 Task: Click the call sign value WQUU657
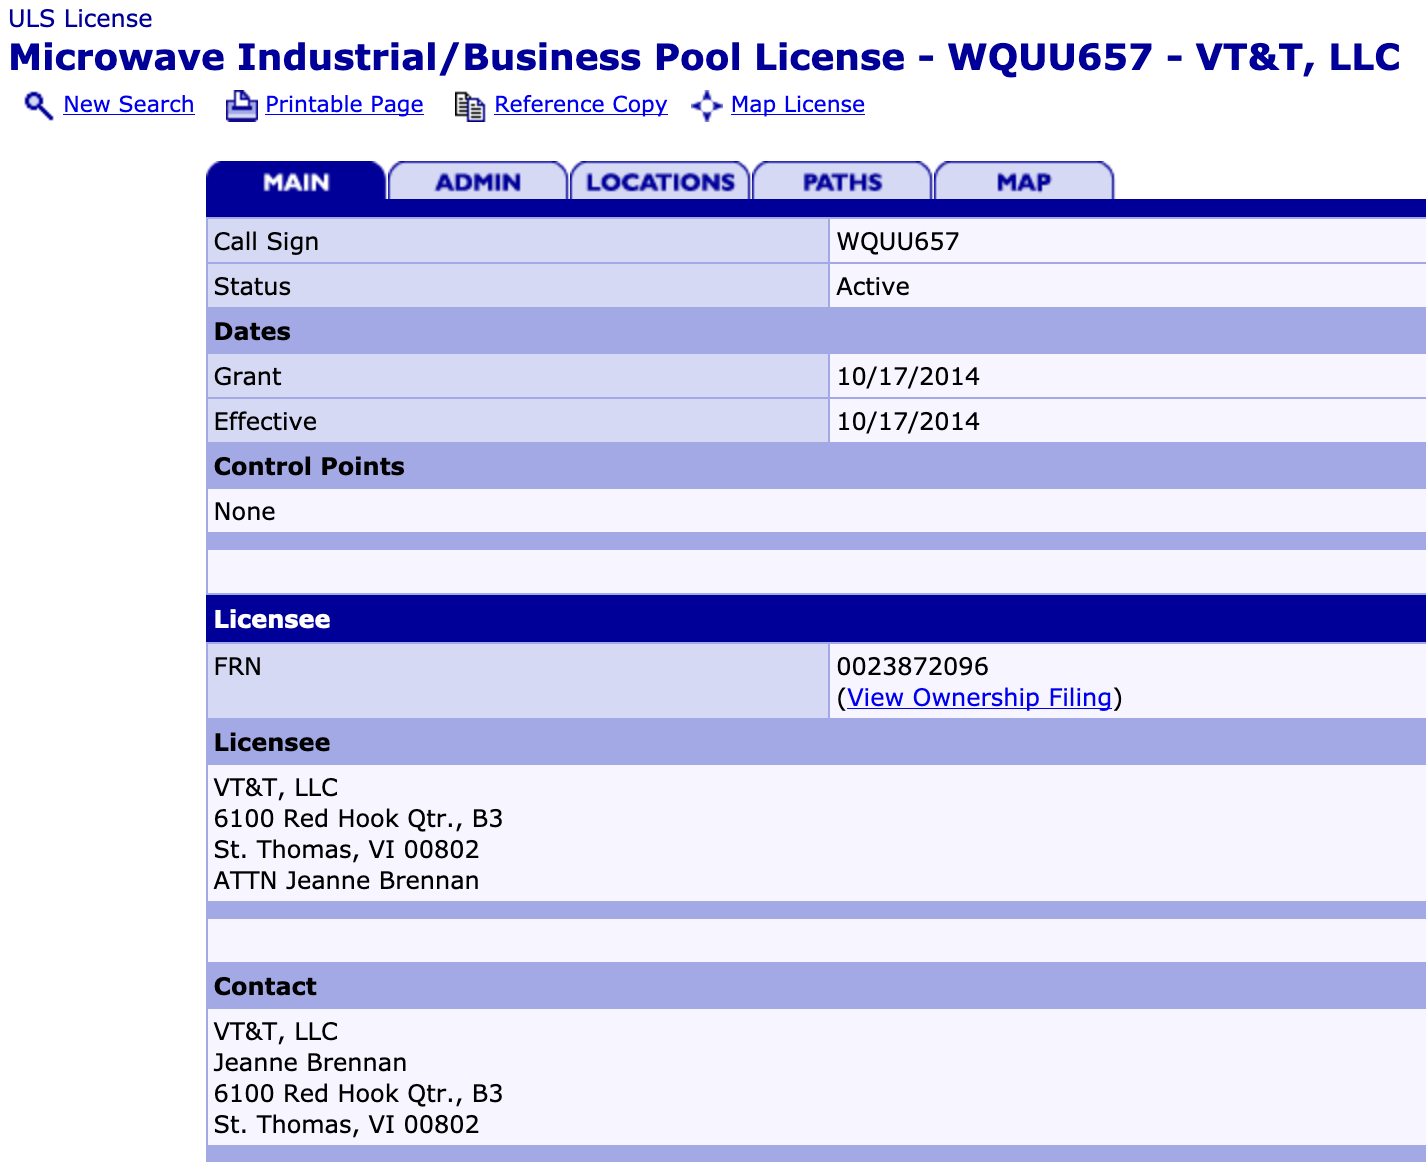point(897,242)
